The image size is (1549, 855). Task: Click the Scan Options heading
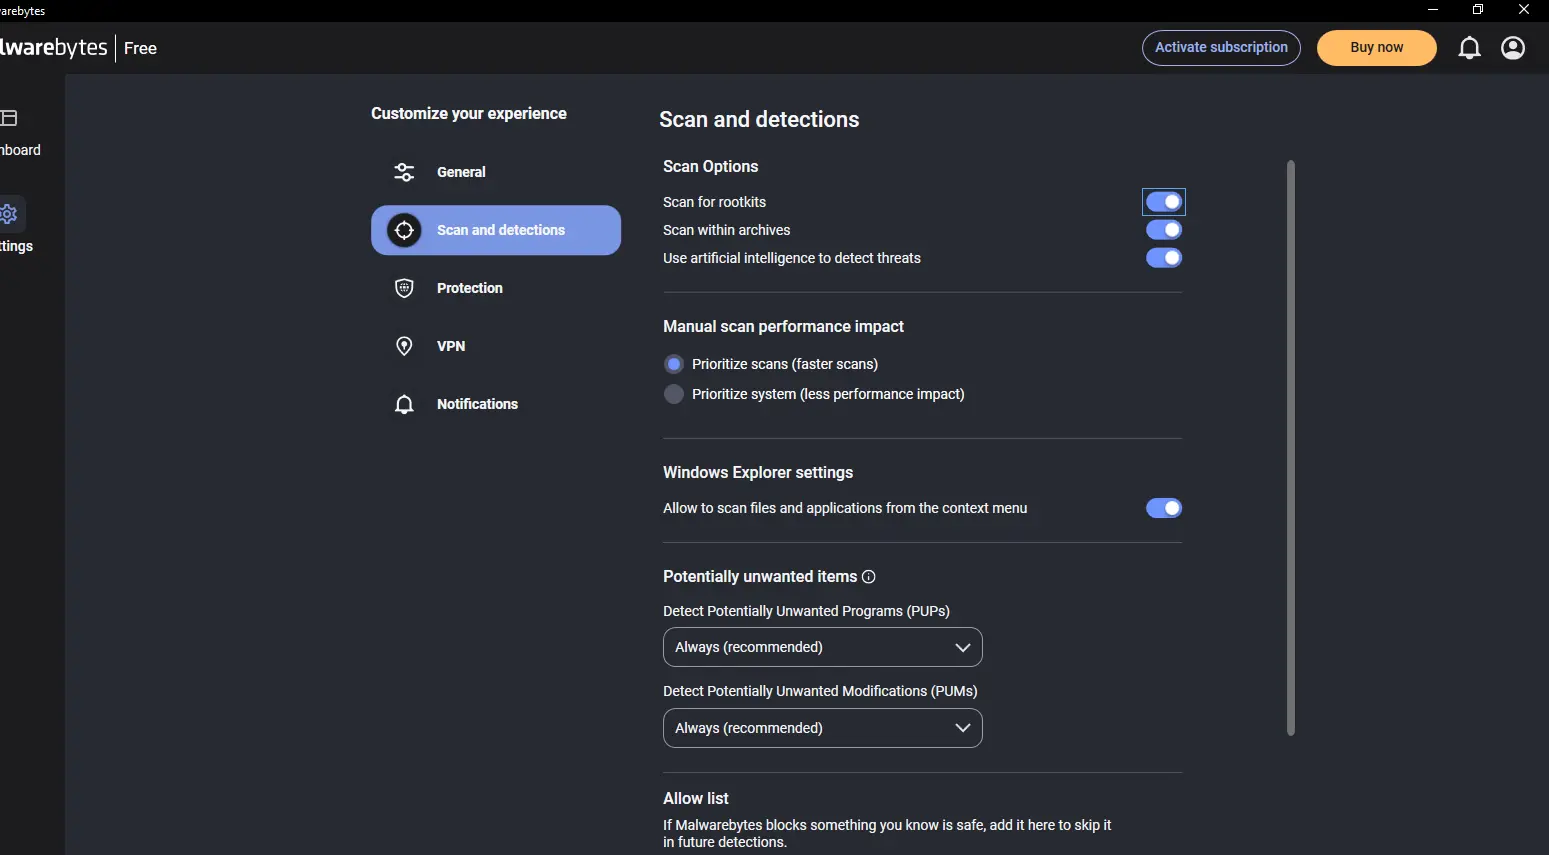click(711, 166)
